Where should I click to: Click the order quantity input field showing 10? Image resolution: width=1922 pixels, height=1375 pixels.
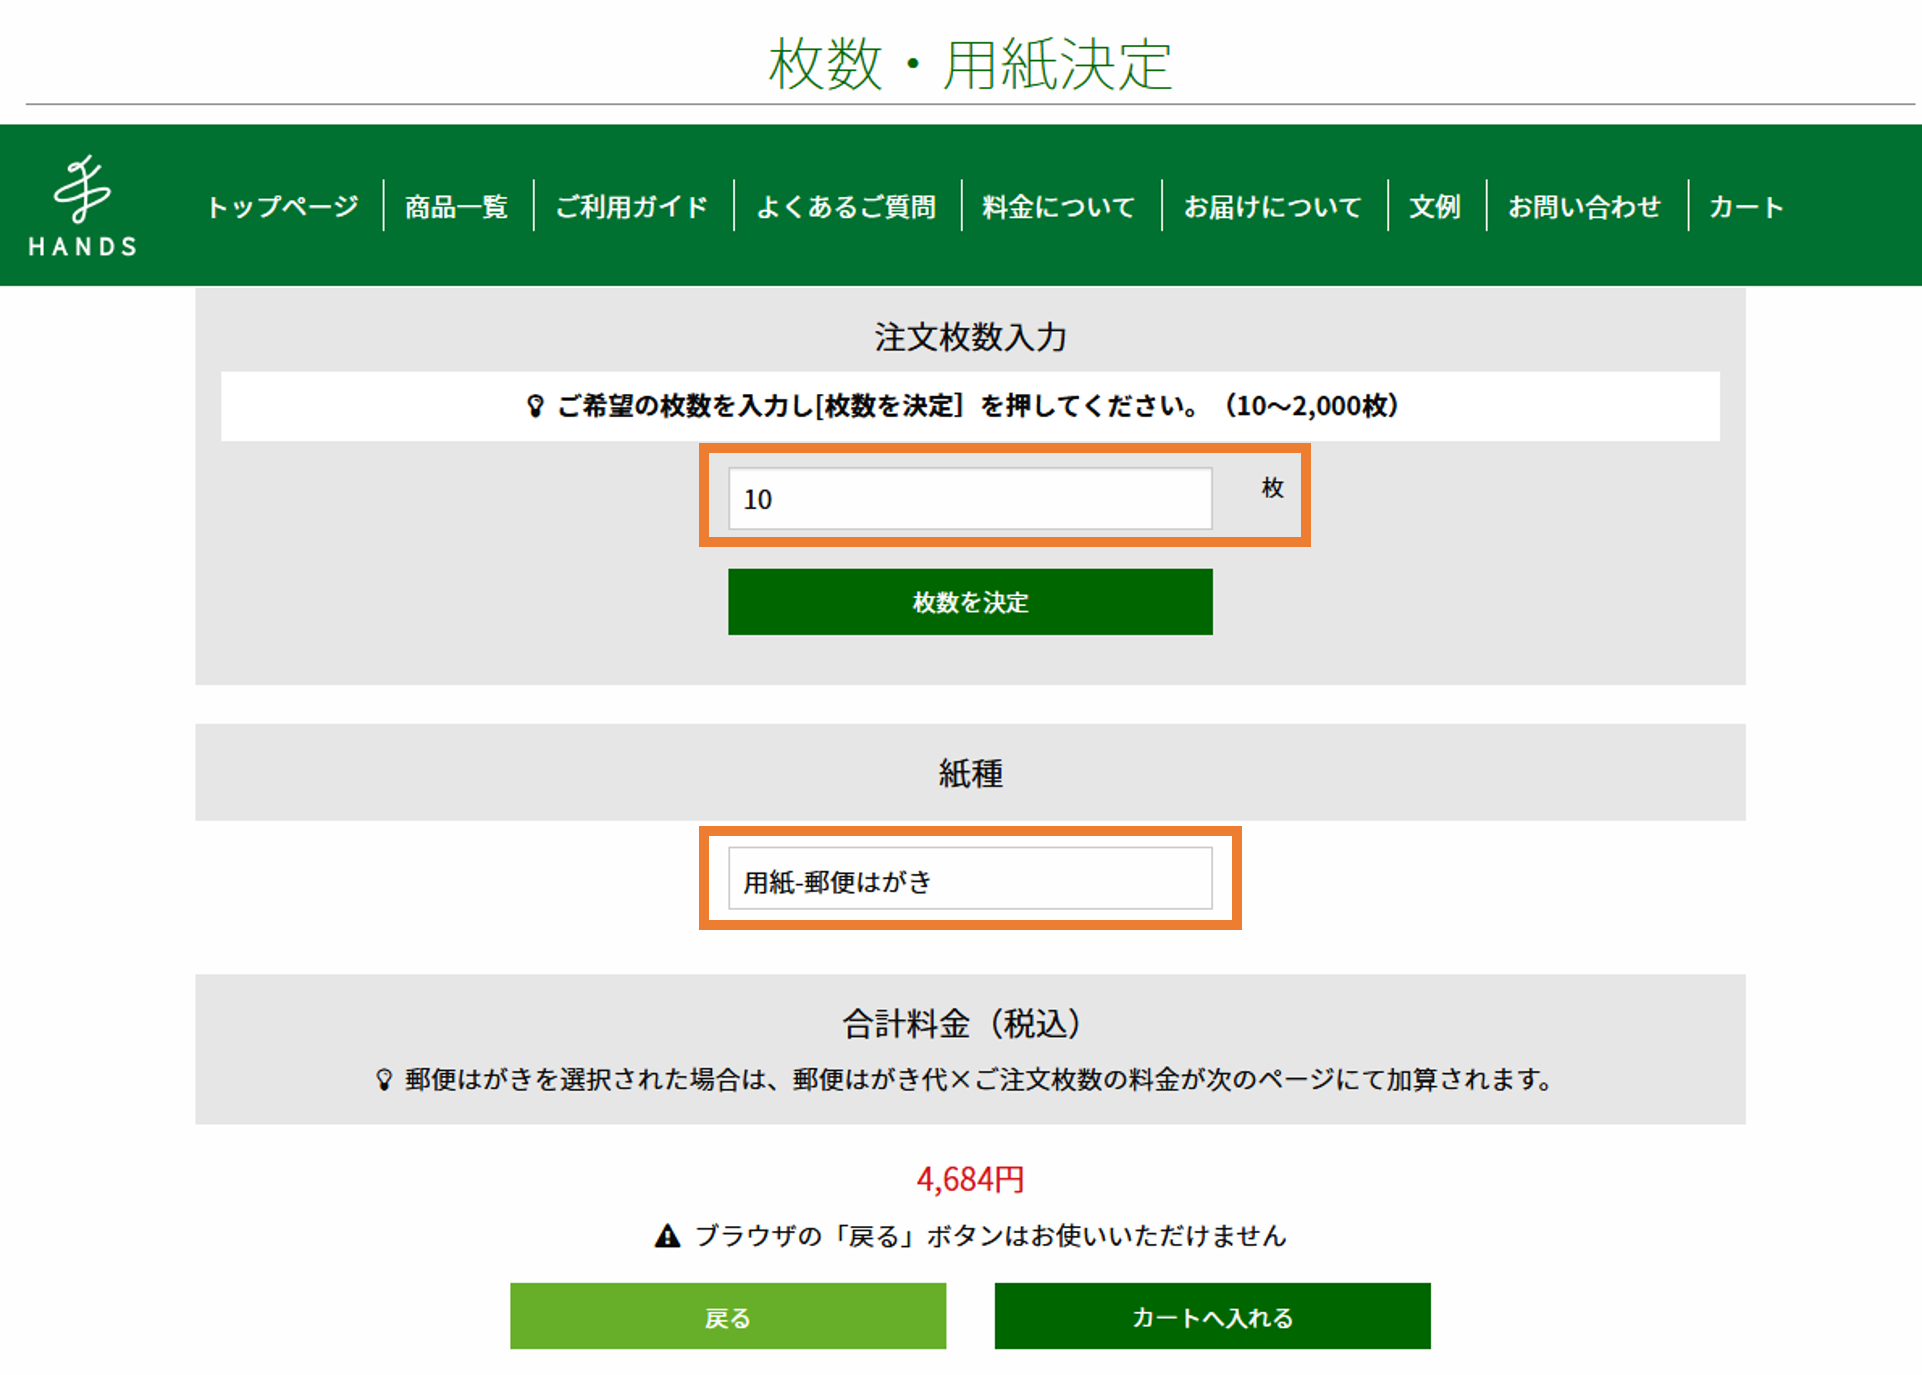[970, 498]
